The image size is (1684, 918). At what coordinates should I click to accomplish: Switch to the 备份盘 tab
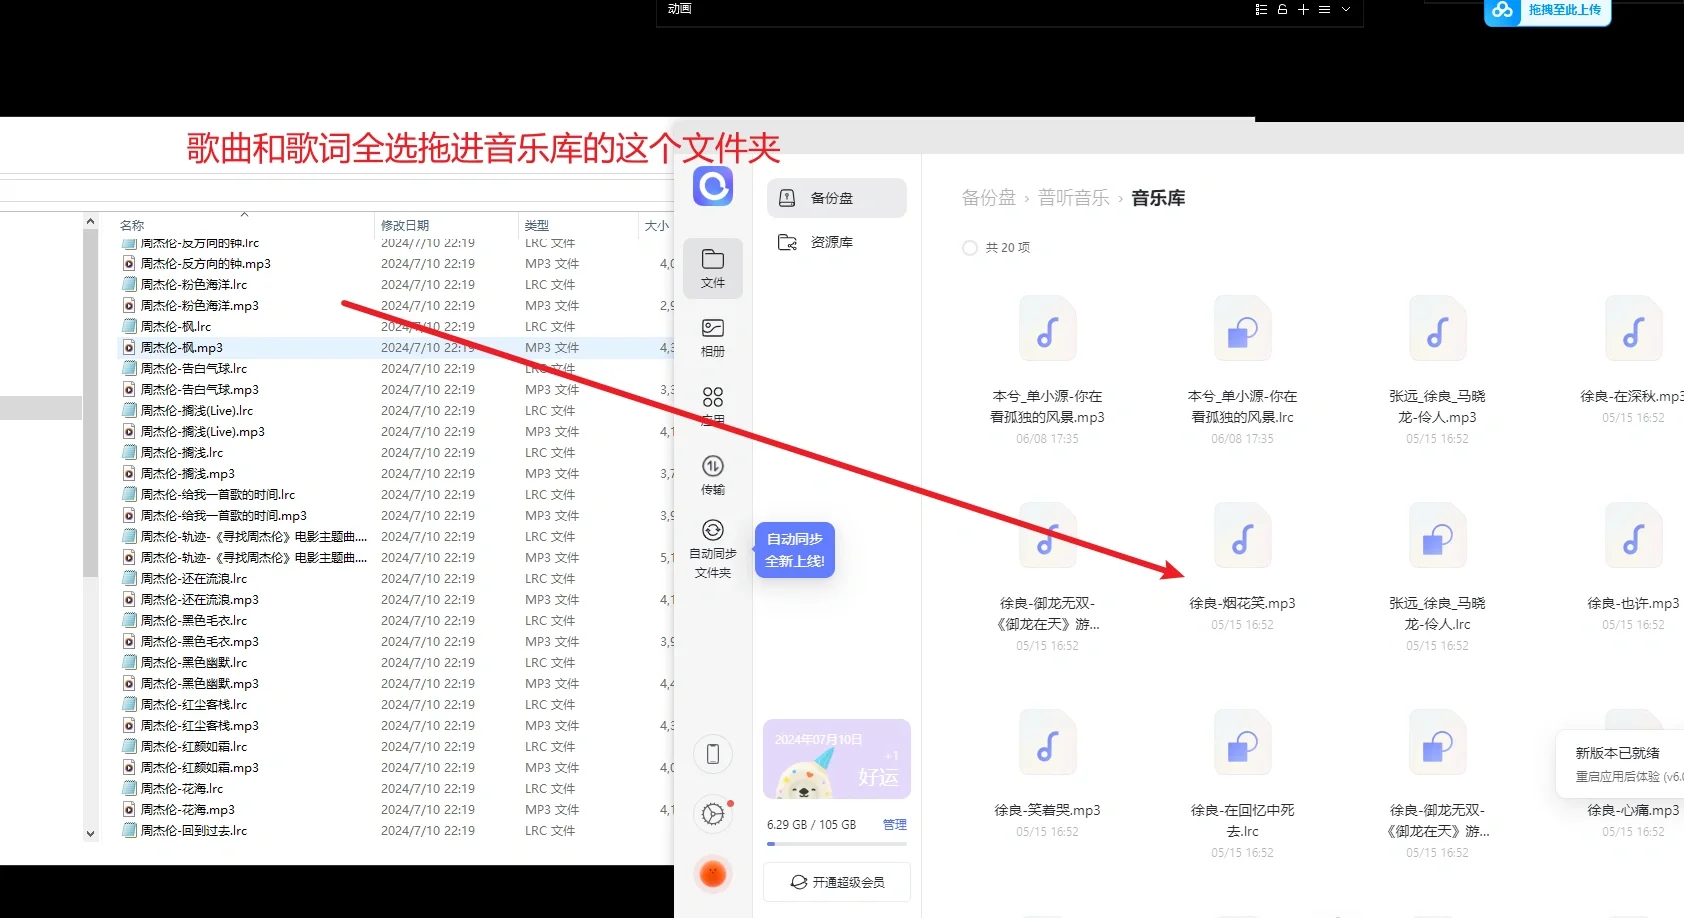click(836, 197)
